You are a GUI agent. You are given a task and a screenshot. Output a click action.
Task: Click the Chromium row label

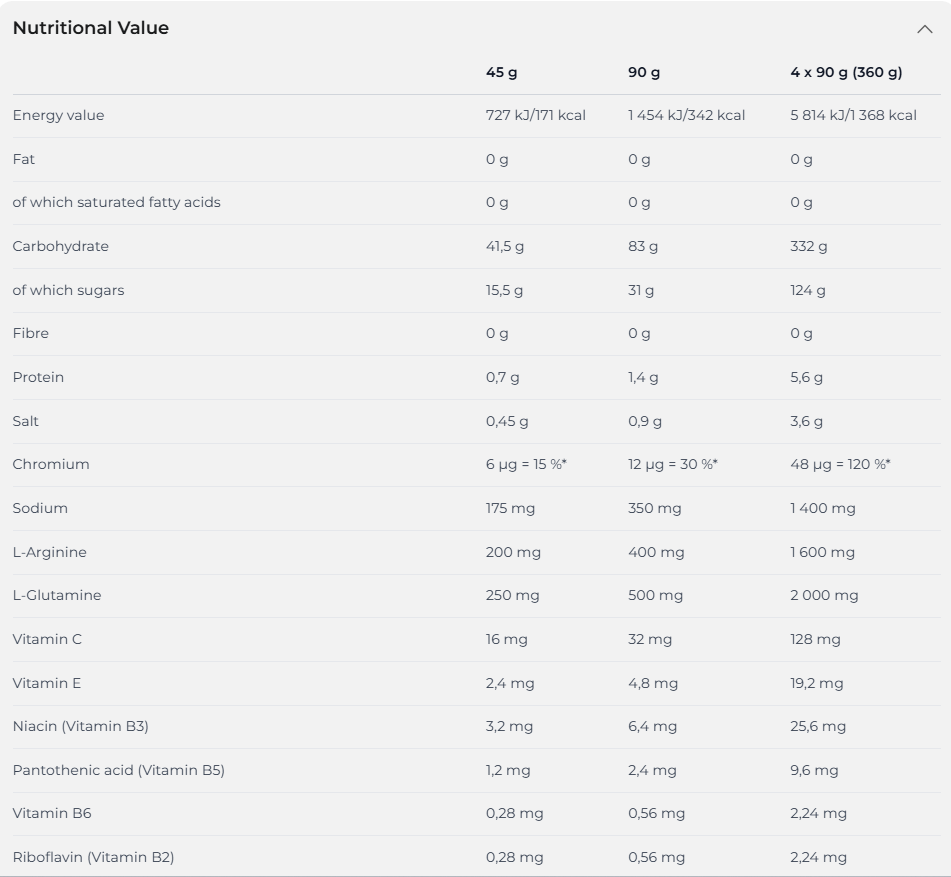pos(51,464)
